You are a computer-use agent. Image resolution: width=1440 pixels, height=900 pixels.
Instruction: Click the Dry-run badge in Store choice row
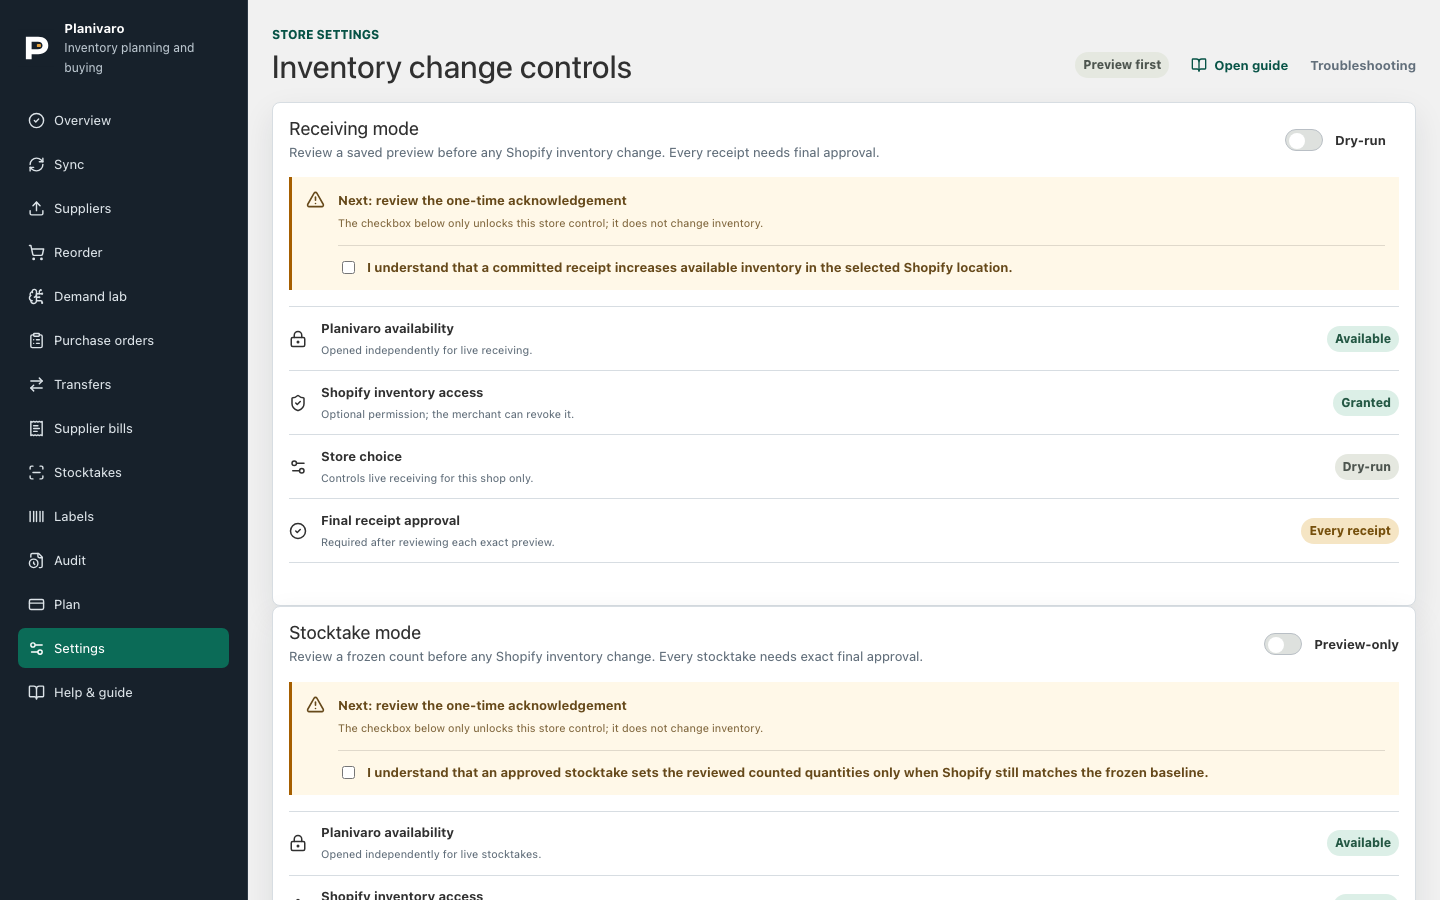click(1367, 467)
